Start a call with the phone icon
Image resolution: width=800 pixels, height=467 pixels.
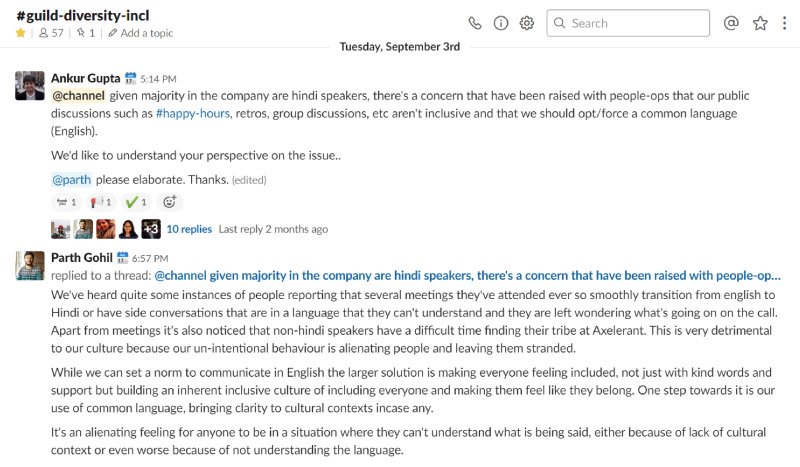474,23
